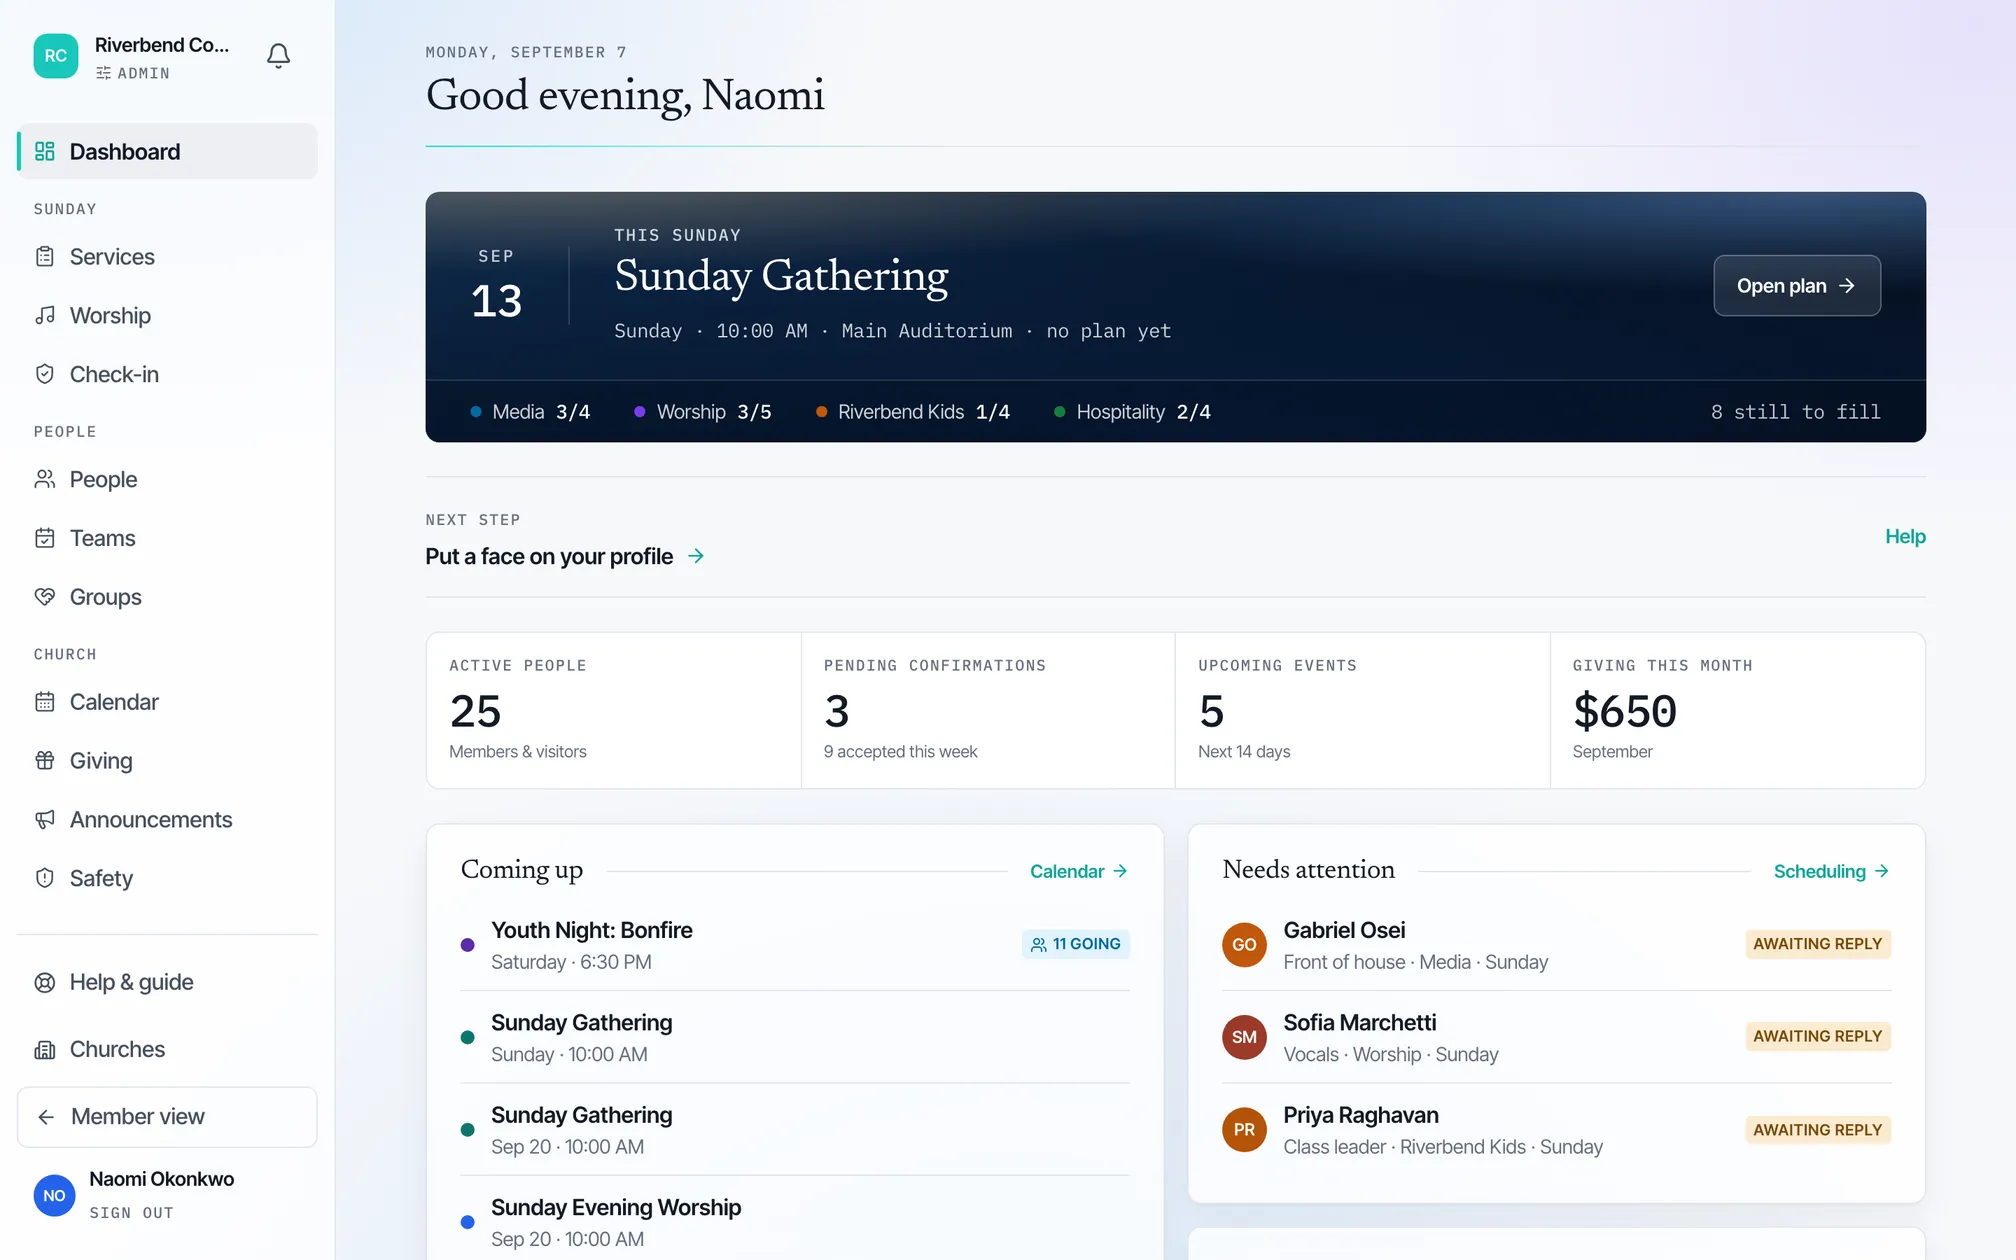Image resolution: width=2016 pixels, height=1260 pixels.
Task: Open the Calendar link in Coming up
Action: click(x=1079, y=871)
